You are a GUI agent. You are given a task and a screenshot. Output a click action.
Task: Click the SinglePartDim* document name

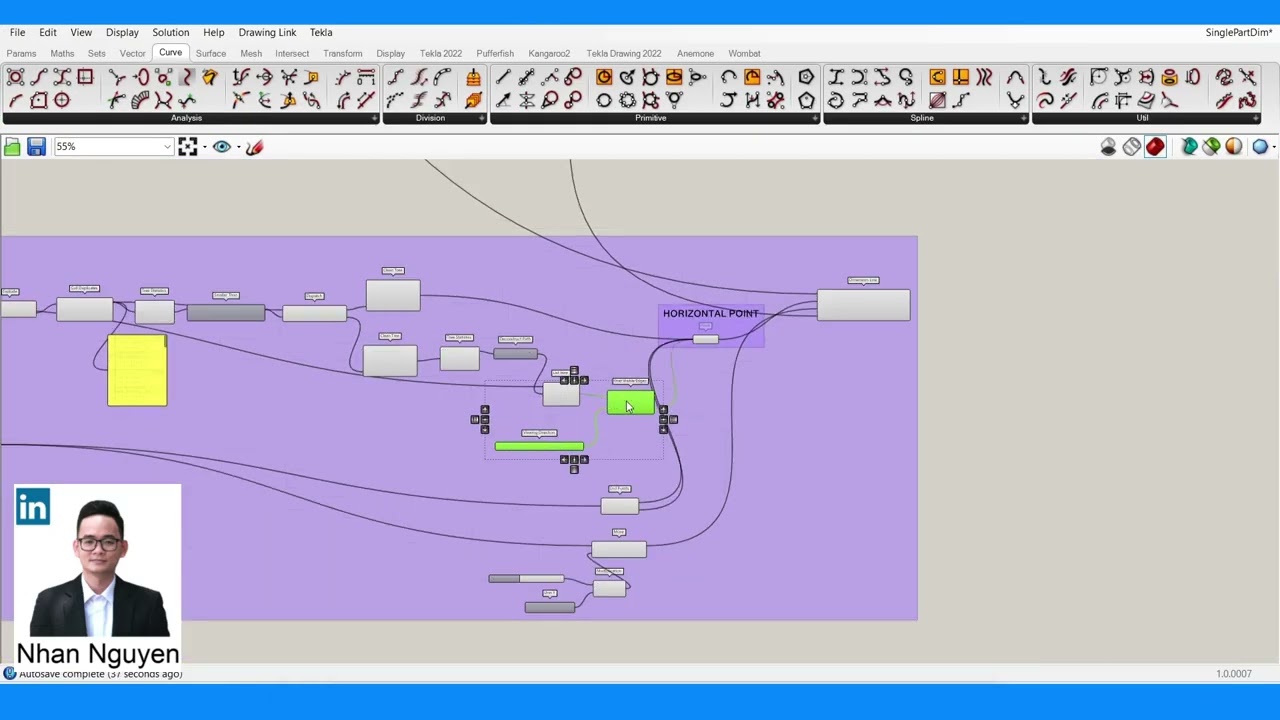pos(1238,32)
